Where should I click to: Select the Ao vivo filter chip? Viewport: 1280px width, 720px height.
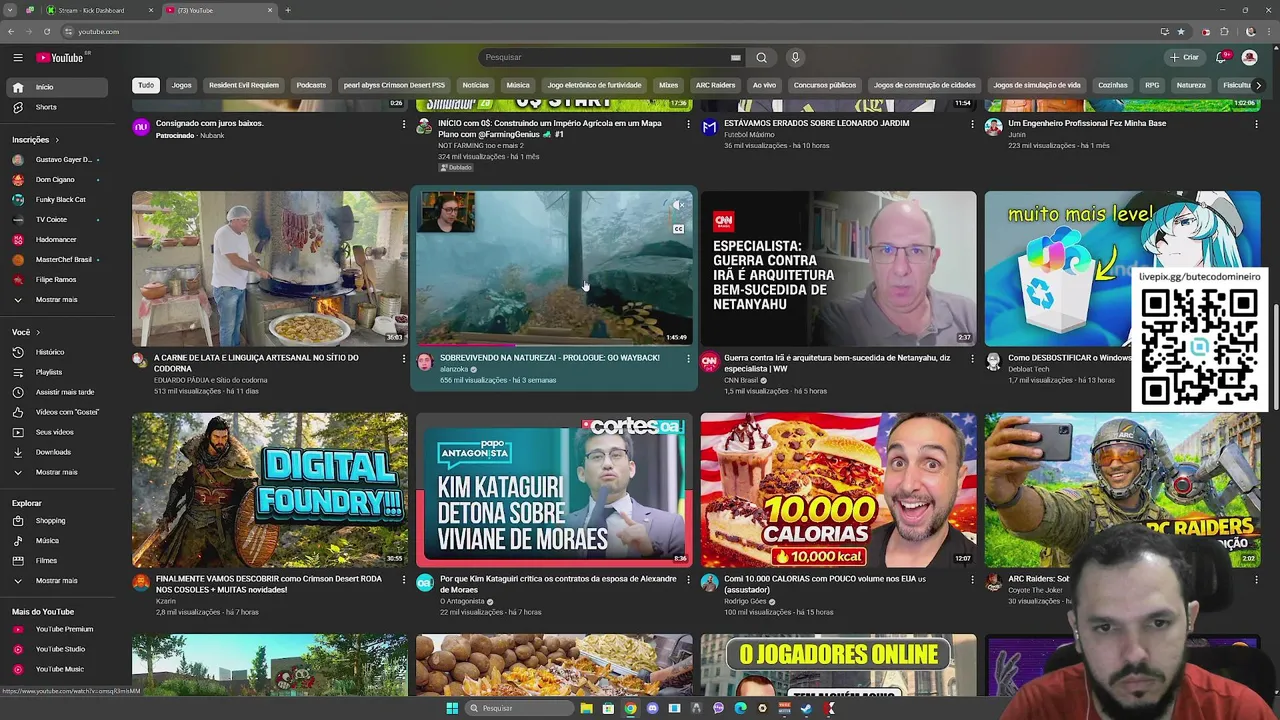(764, 85)
